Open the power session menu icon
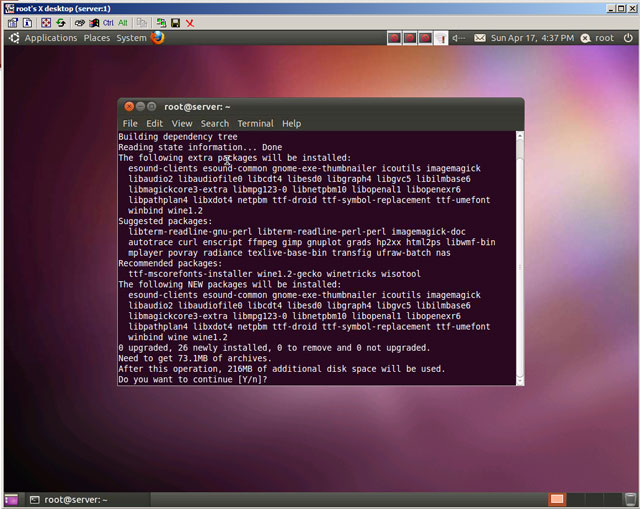Viewport: 640px width, 509px height. 628,38
